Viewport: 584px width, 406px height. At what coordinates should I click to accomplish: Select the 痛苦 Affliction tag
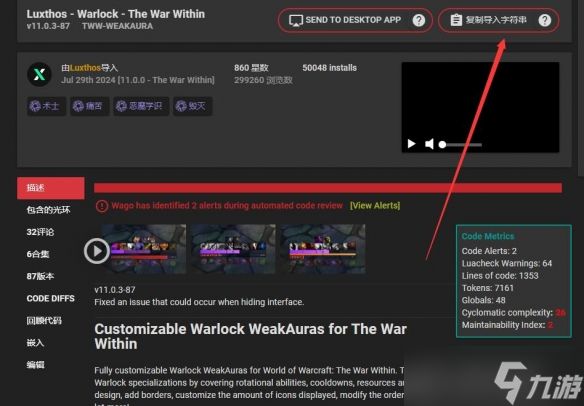pos(89,106)
